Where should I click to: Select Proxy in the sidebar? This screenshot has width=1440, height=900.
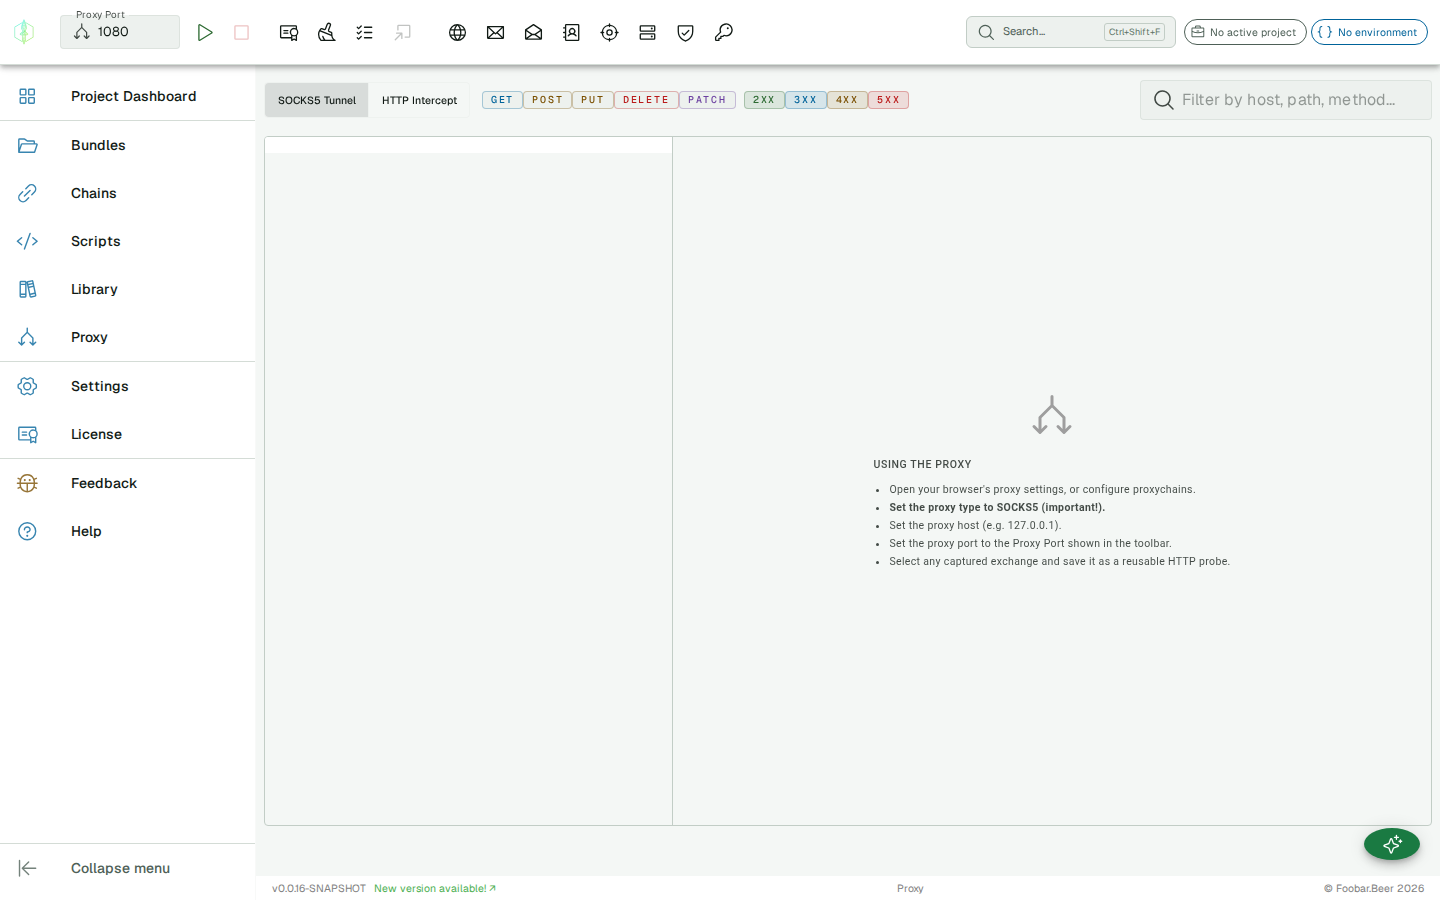click(127, 337)
